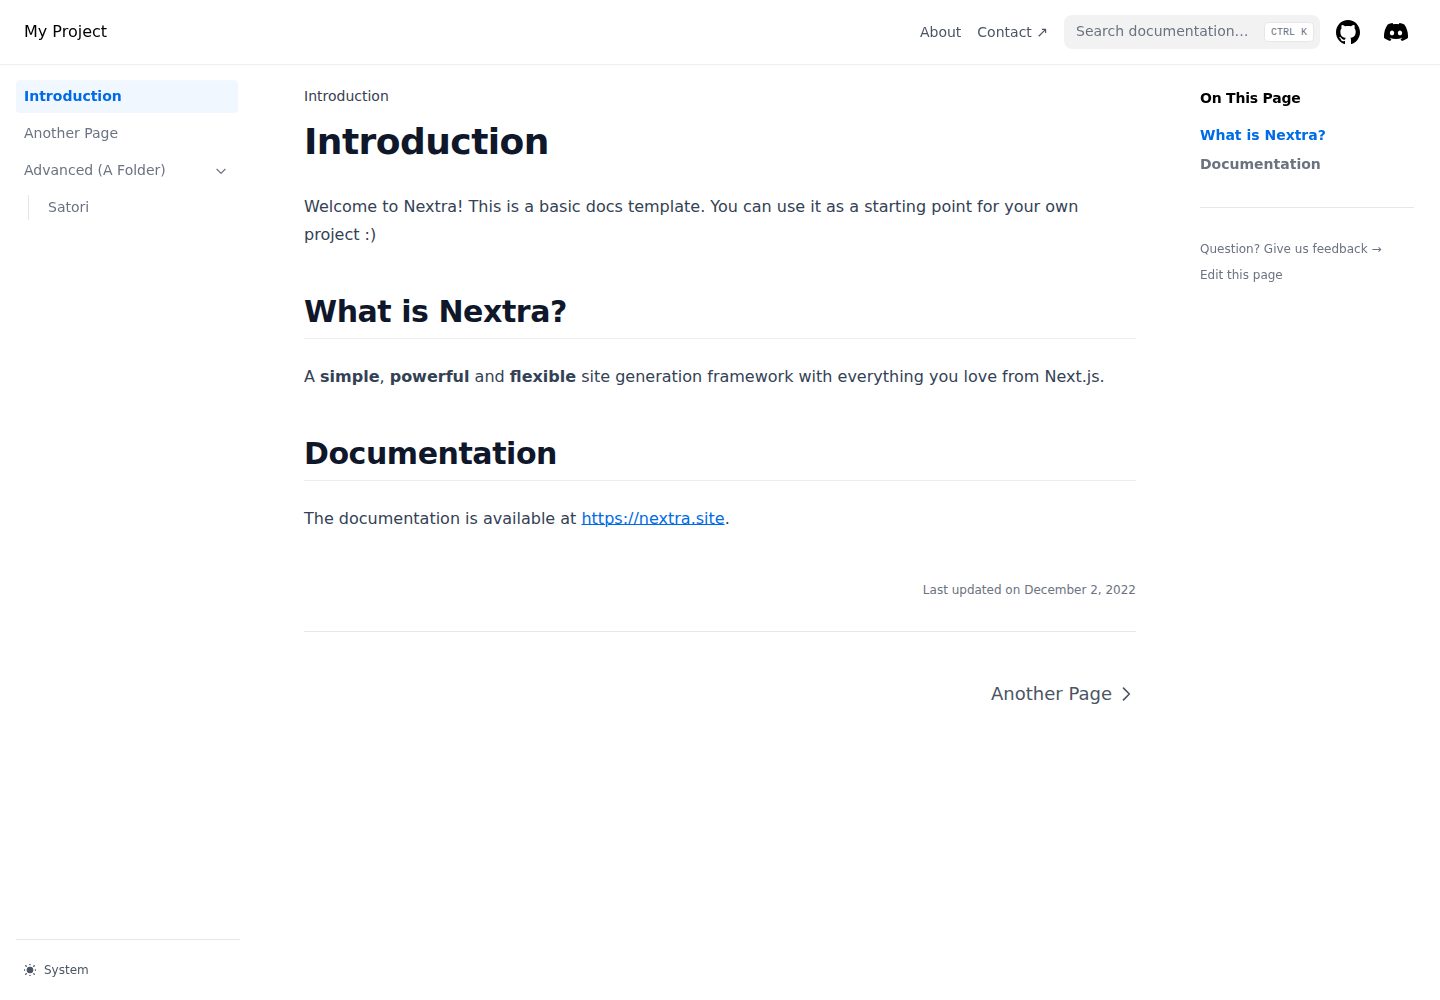
Task: Go to Another Page in sidebar
Action: 127,133
